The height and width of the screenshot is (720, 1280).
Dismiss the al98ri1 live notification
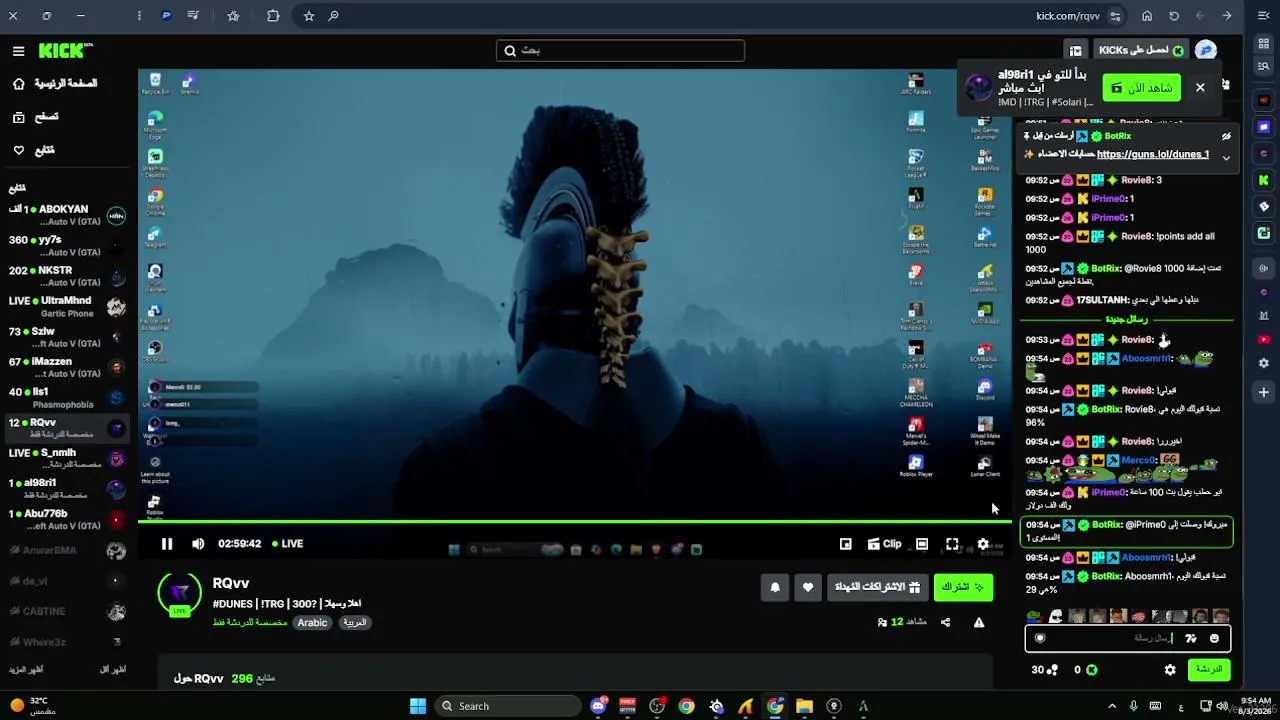[x=1200, y=88]
